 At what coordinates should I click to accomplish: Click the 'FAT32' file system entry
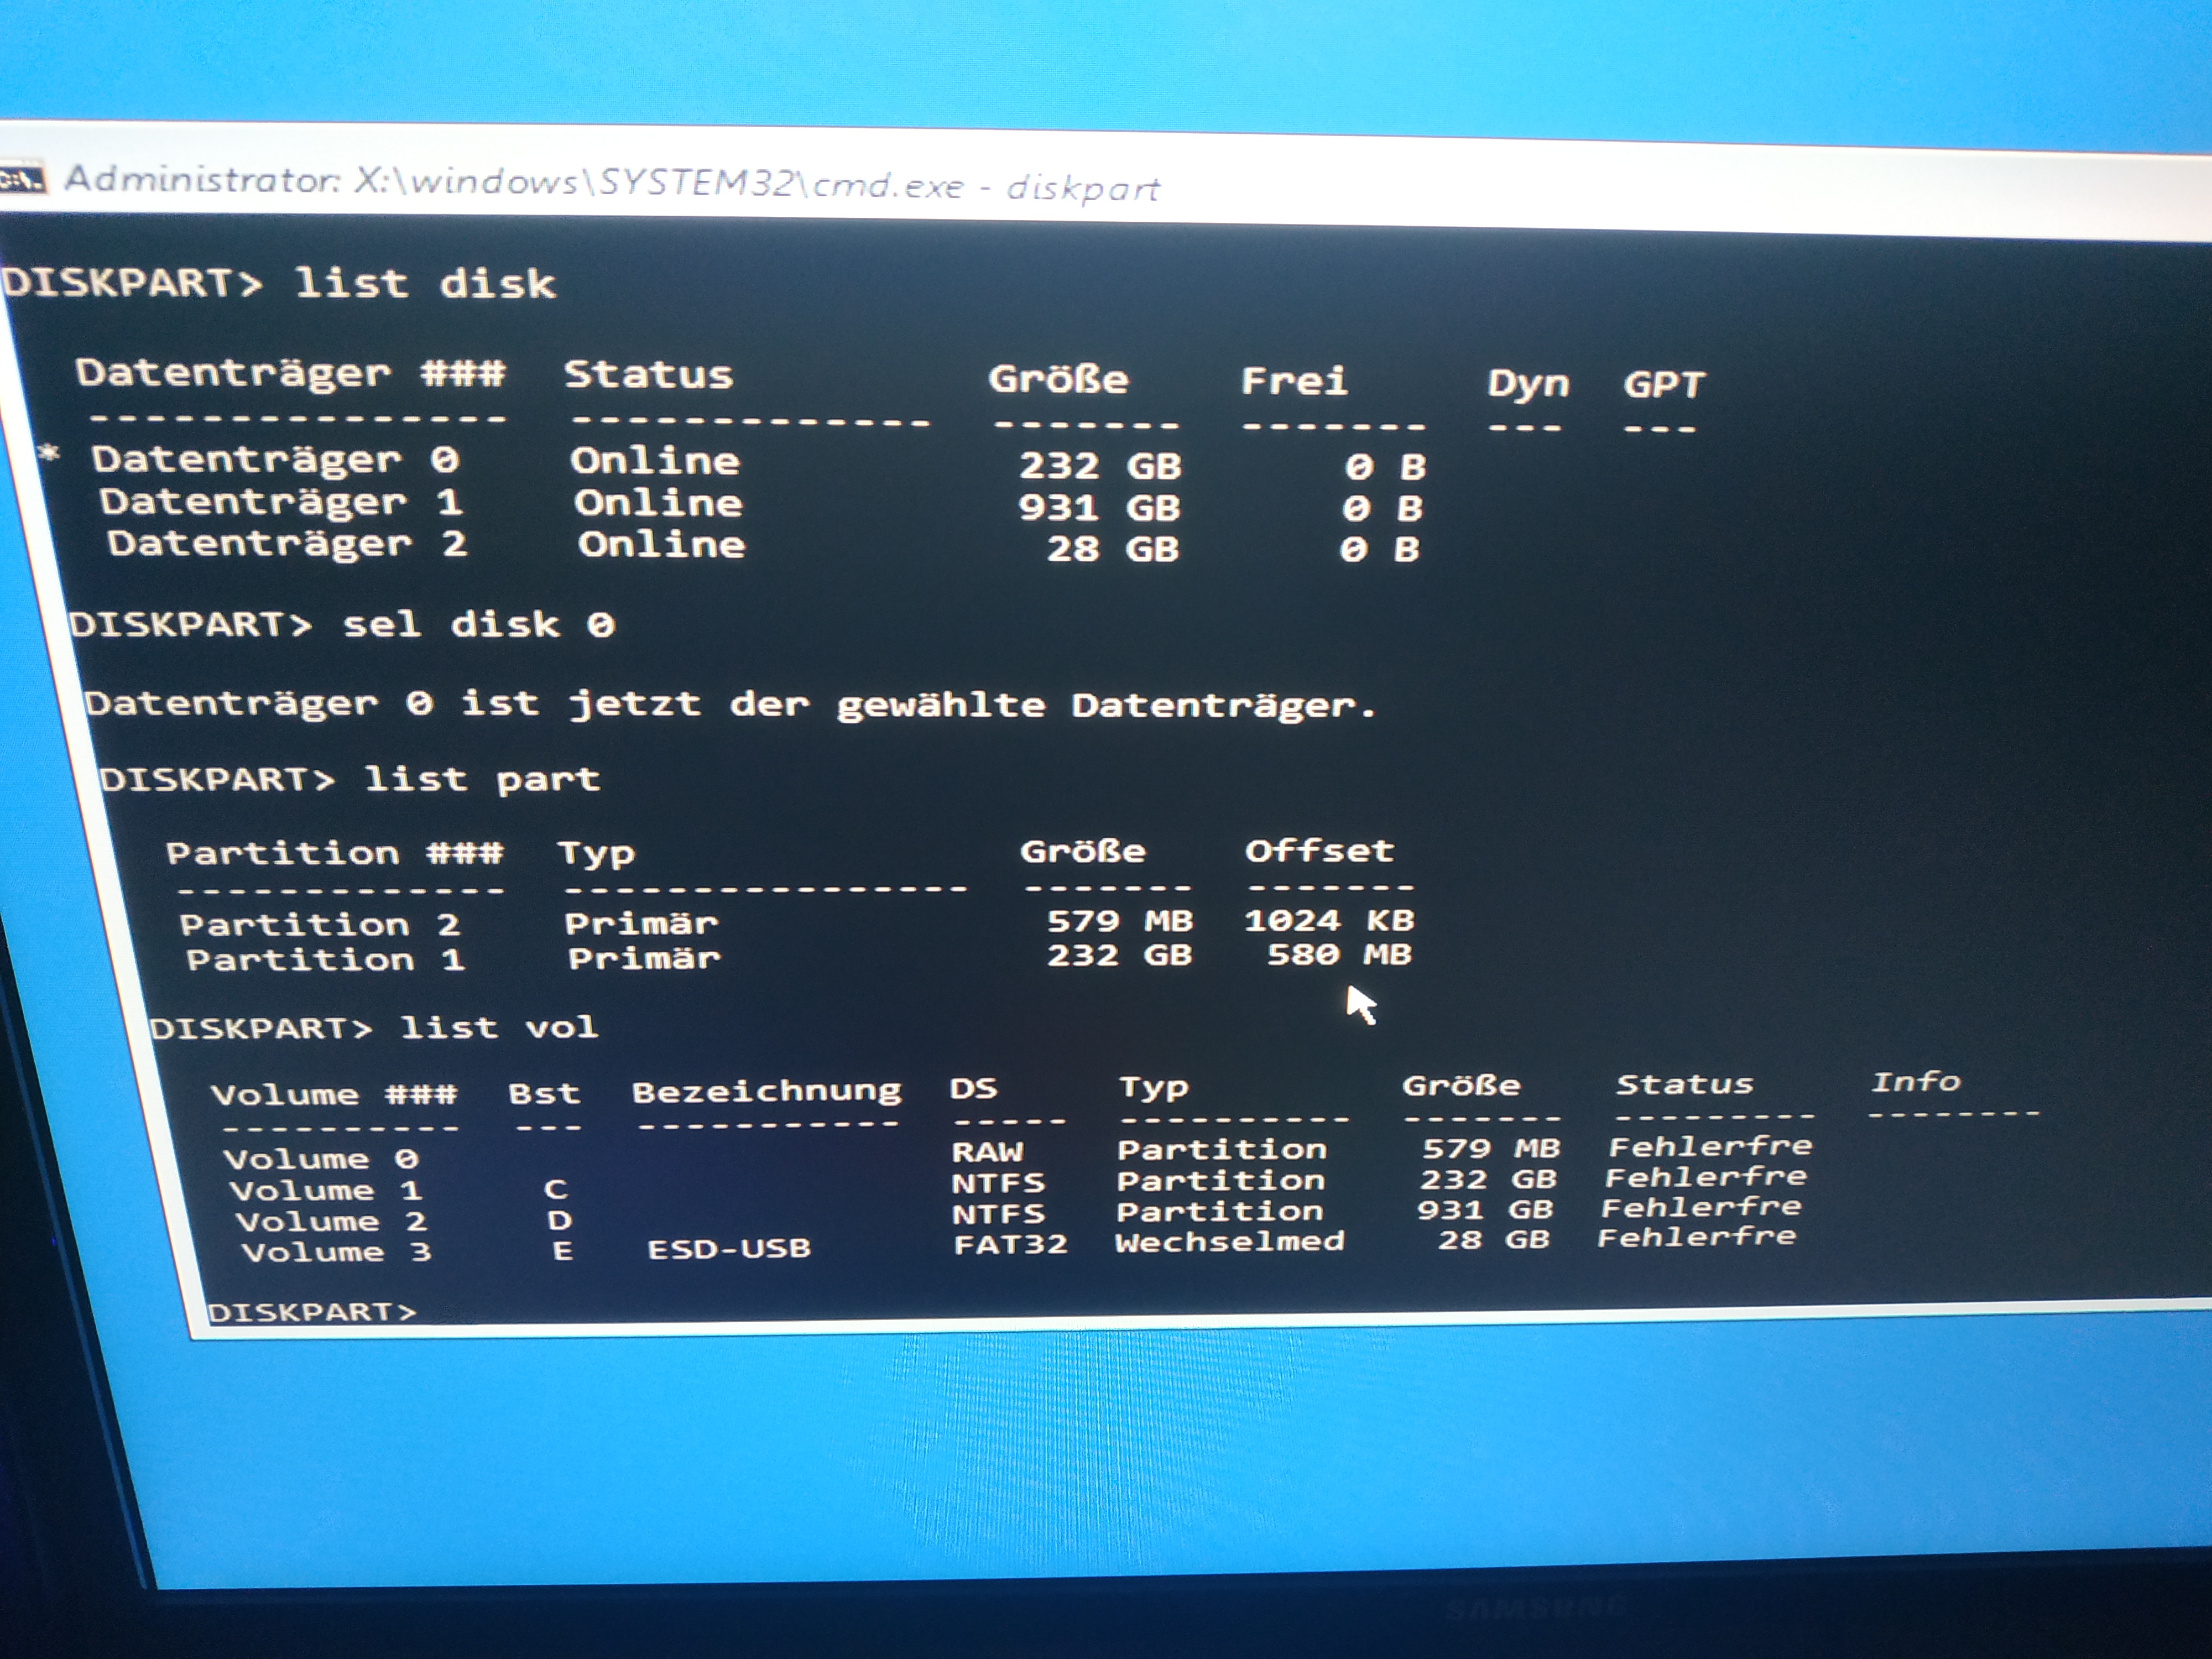(1010, 1244)
